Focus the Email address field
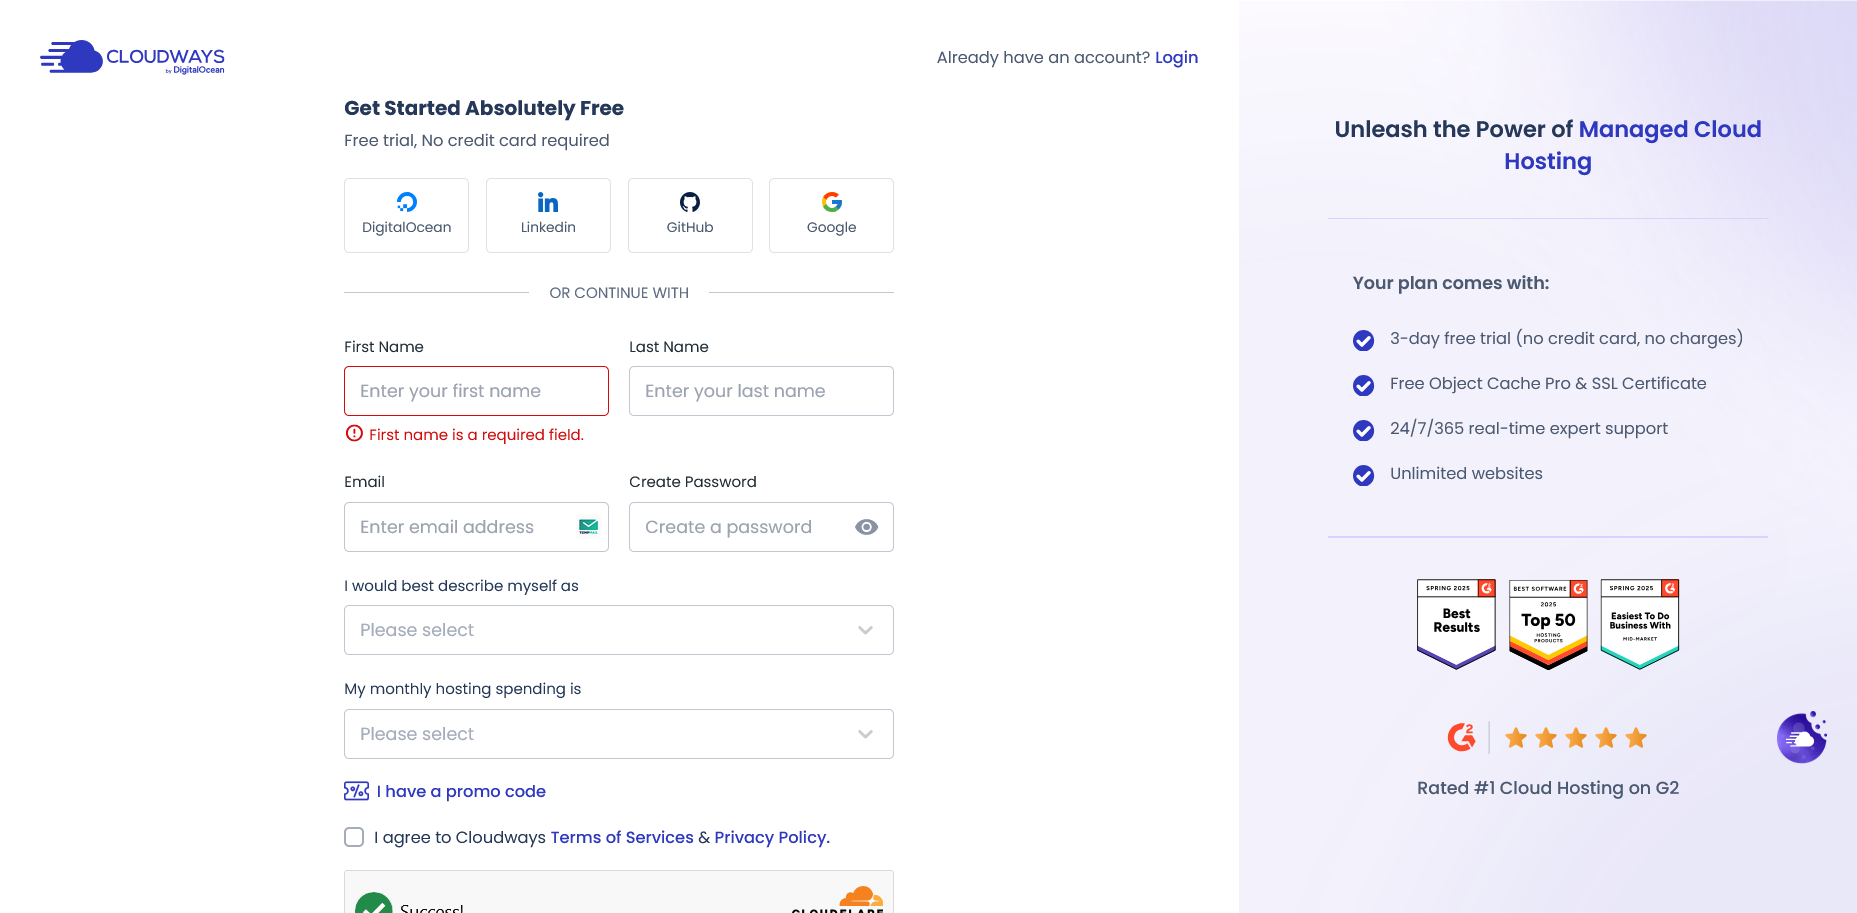 (x=476, y=527)
